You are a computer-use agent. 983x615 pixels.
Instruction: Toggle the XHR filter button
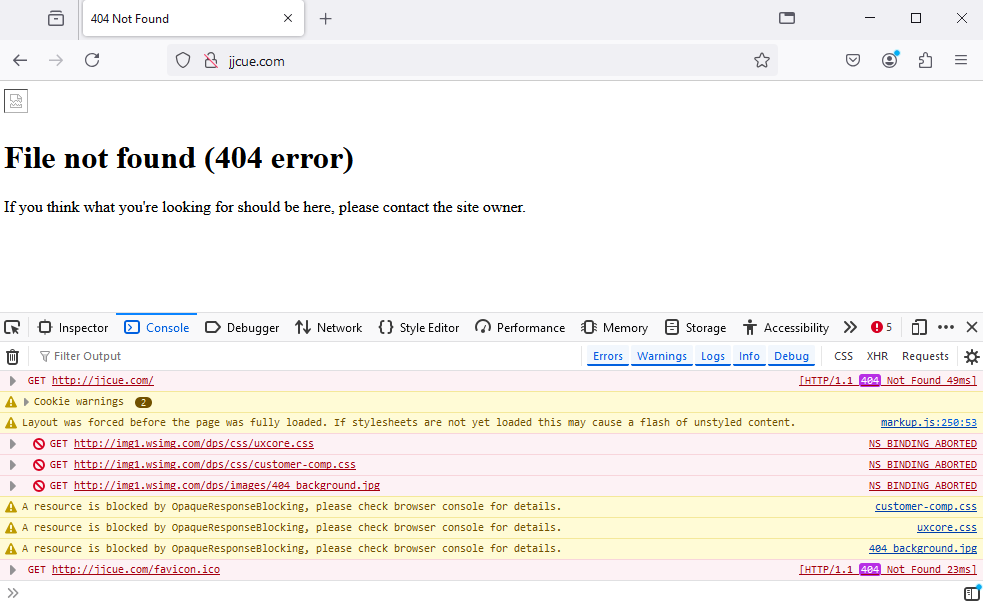tap(877, 357)
